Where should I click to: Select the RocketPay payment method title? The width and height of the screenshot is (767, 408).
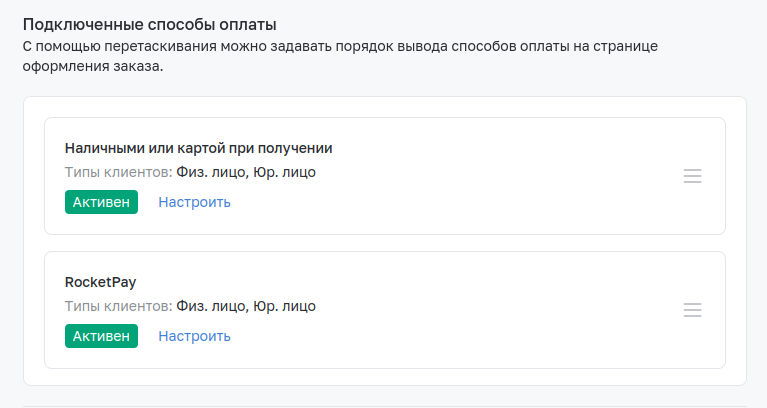pos(100,282)
